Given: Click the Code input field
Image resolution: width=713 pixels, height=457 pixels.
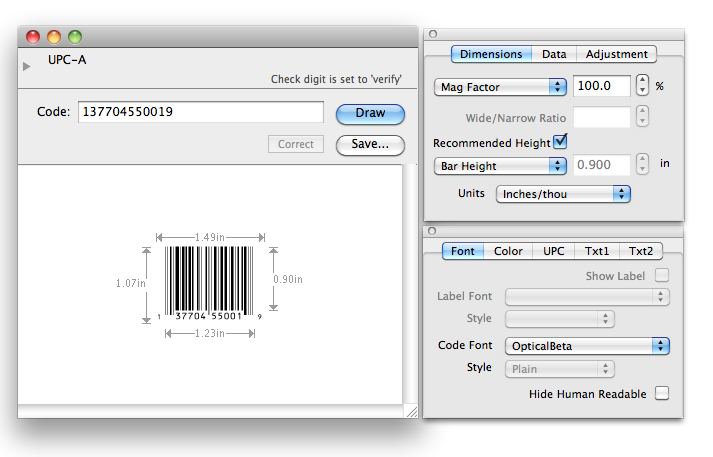Looking at the screenshot, I should [x=201, y=112].
